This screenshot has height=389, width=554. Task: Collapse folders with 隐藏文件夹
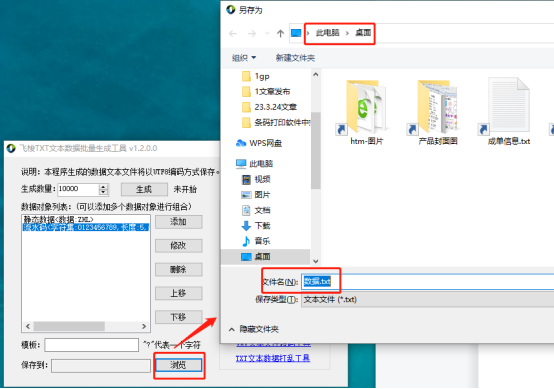[x=254, y=329]
